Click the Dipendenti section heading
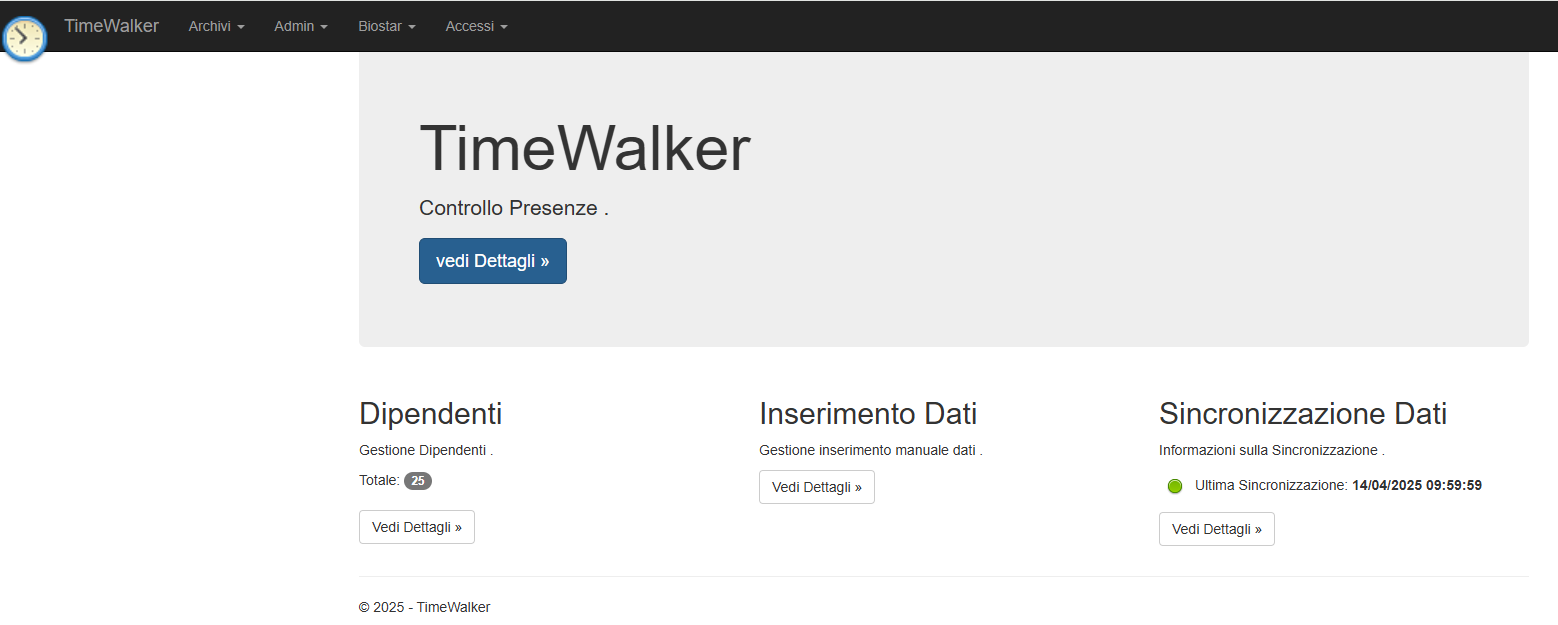1558x625 pixels. 430,413
